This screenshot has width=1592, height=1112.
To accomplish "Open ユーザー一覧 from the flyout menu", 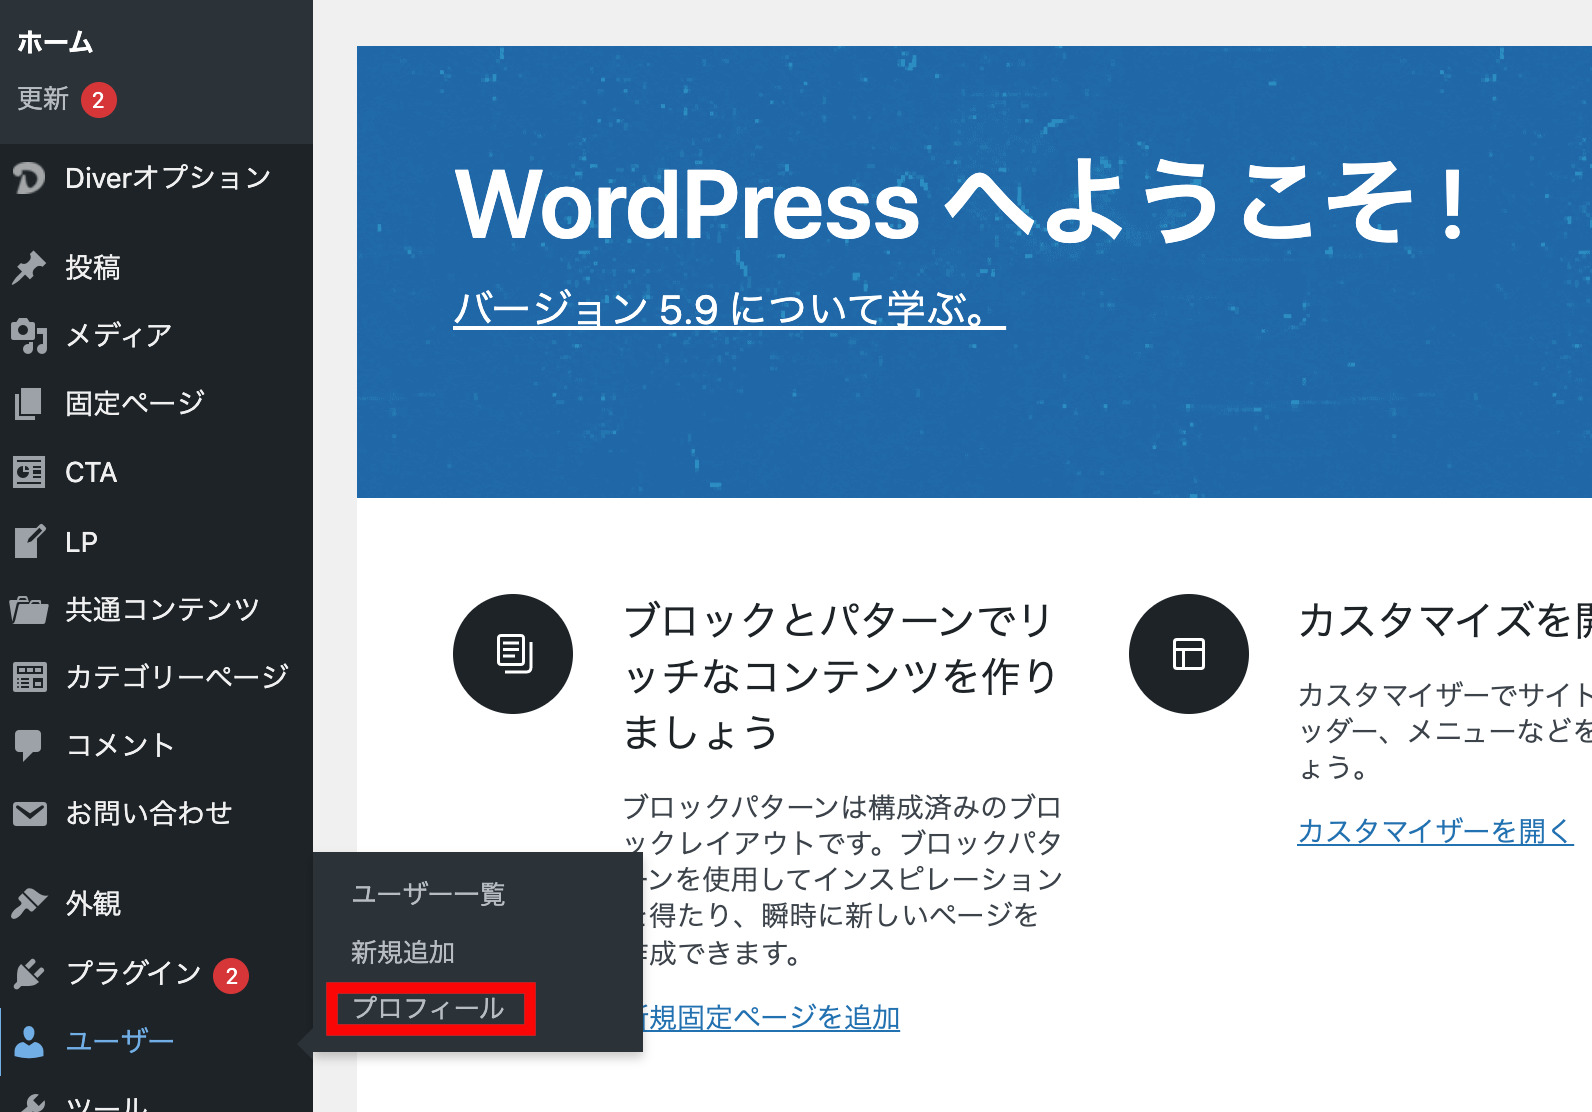I will point(428,894).
